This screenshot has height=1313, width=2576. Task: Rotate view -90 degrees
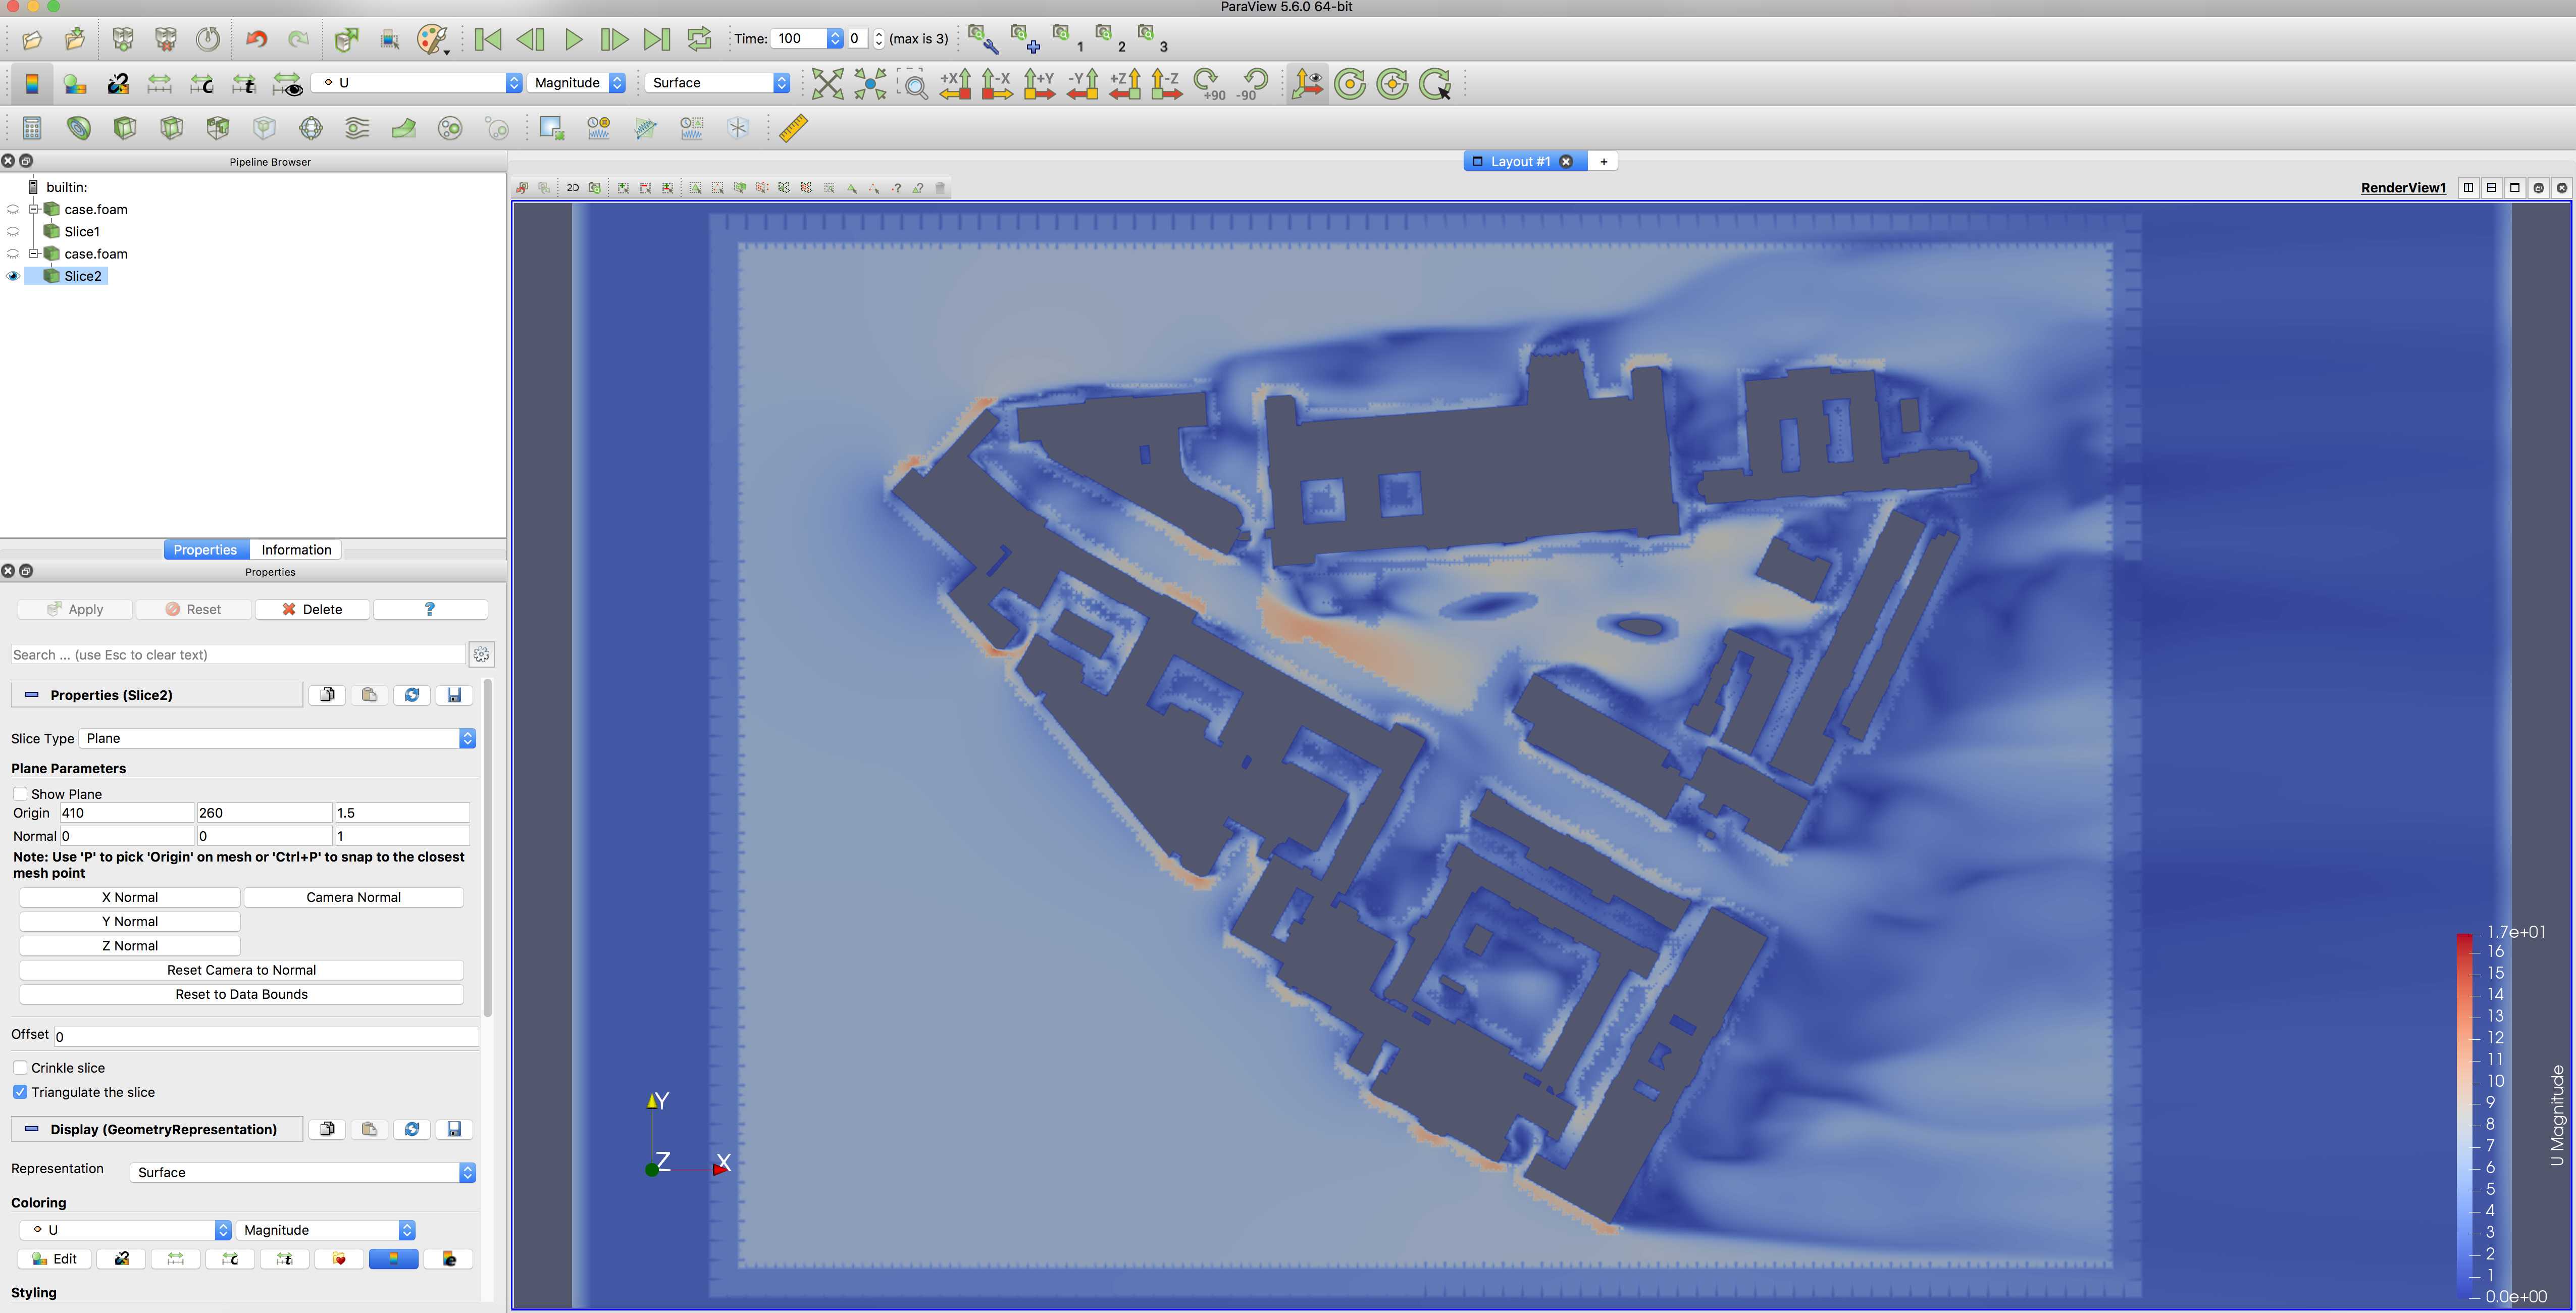coord(1251,83)
